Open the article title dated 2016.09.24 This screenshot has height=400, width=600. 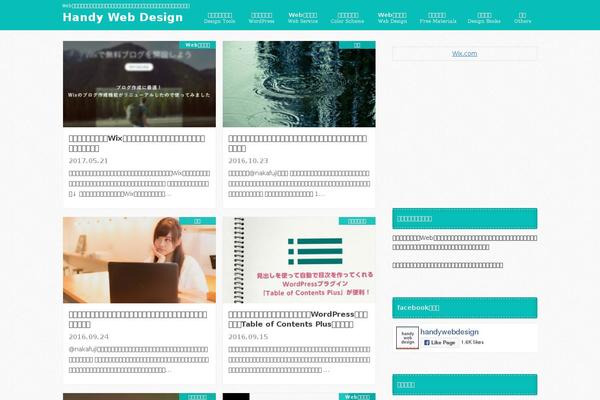138,320
